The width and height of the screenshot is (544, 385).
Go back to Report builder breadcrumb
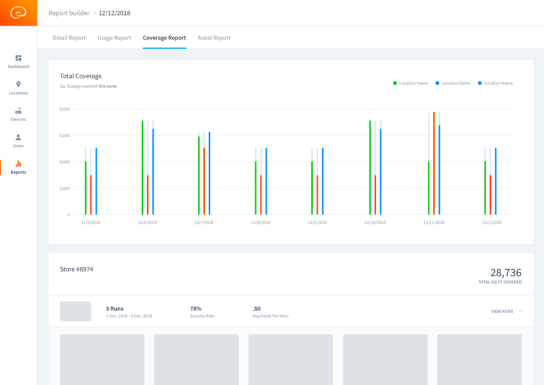(69, 13)
